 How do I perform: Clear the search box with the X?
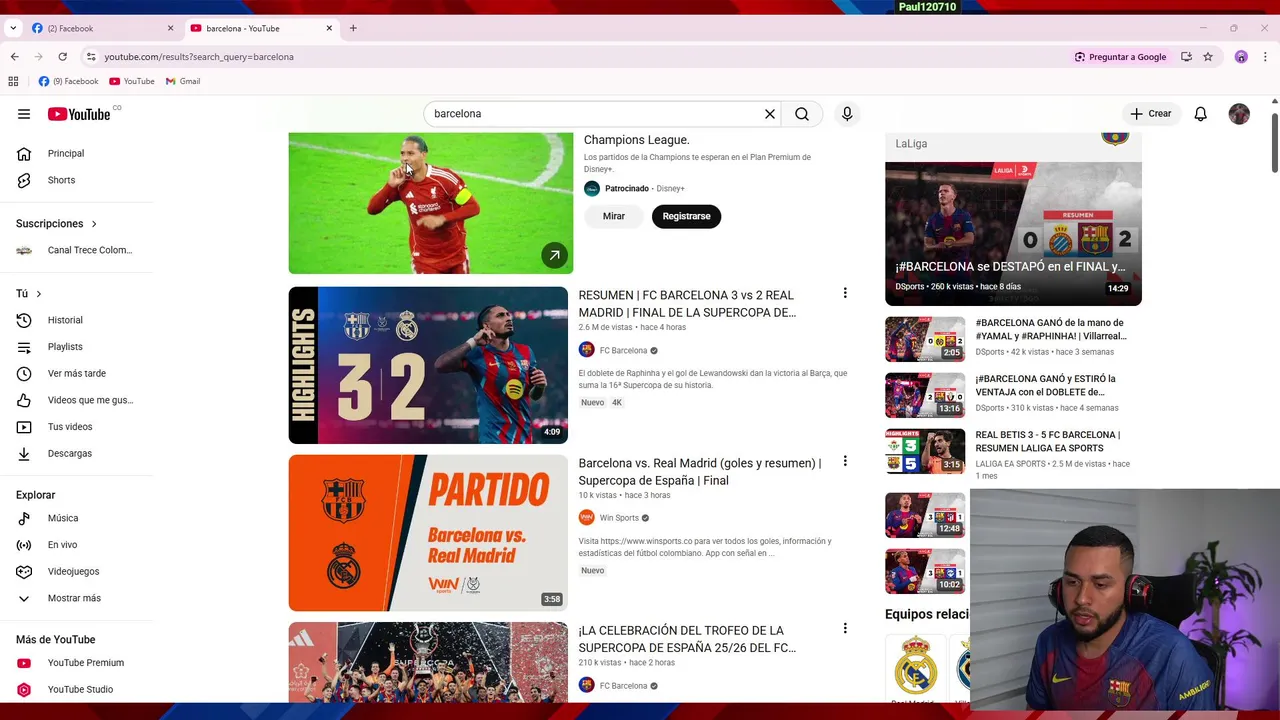click(x=770, y=114)
